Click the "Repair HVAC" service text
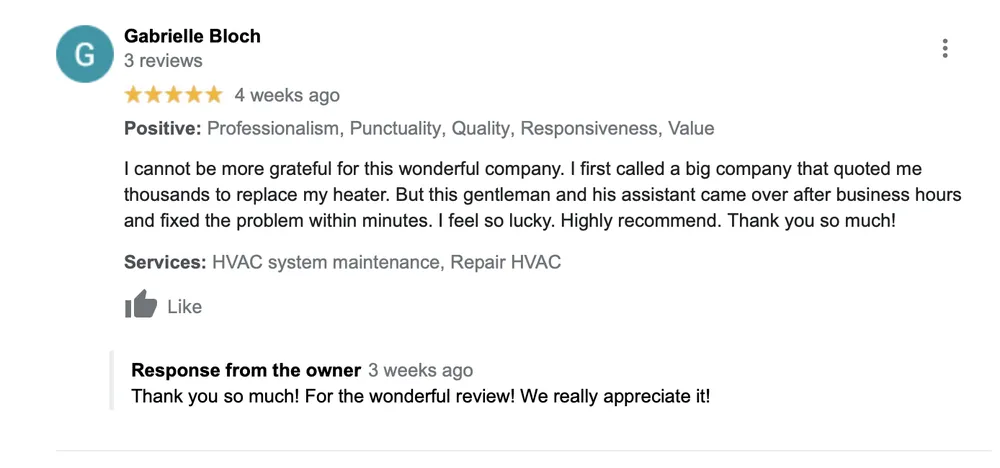The width and height of the screenshot is (1000, 468). click(x=505, y=263)
